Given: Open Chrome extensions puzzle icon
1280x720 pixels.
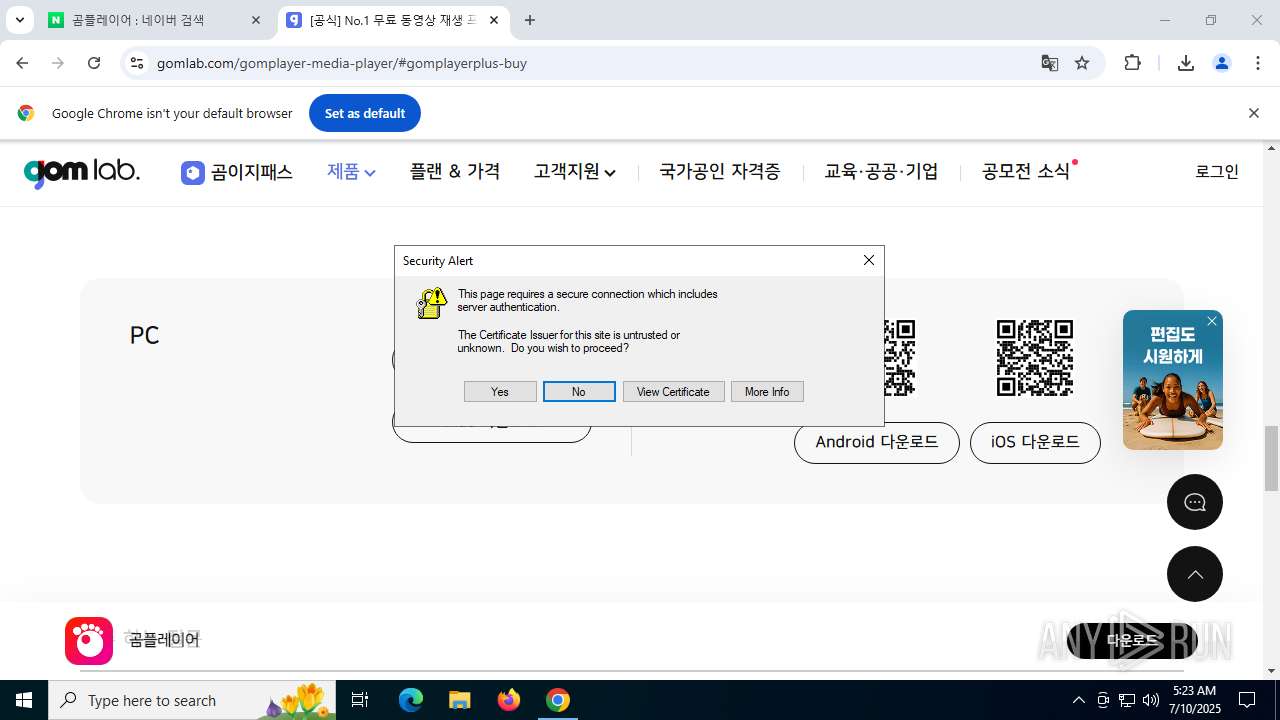Looking at the screenshot, I should pyautogui.click(x=1133, y=63).
